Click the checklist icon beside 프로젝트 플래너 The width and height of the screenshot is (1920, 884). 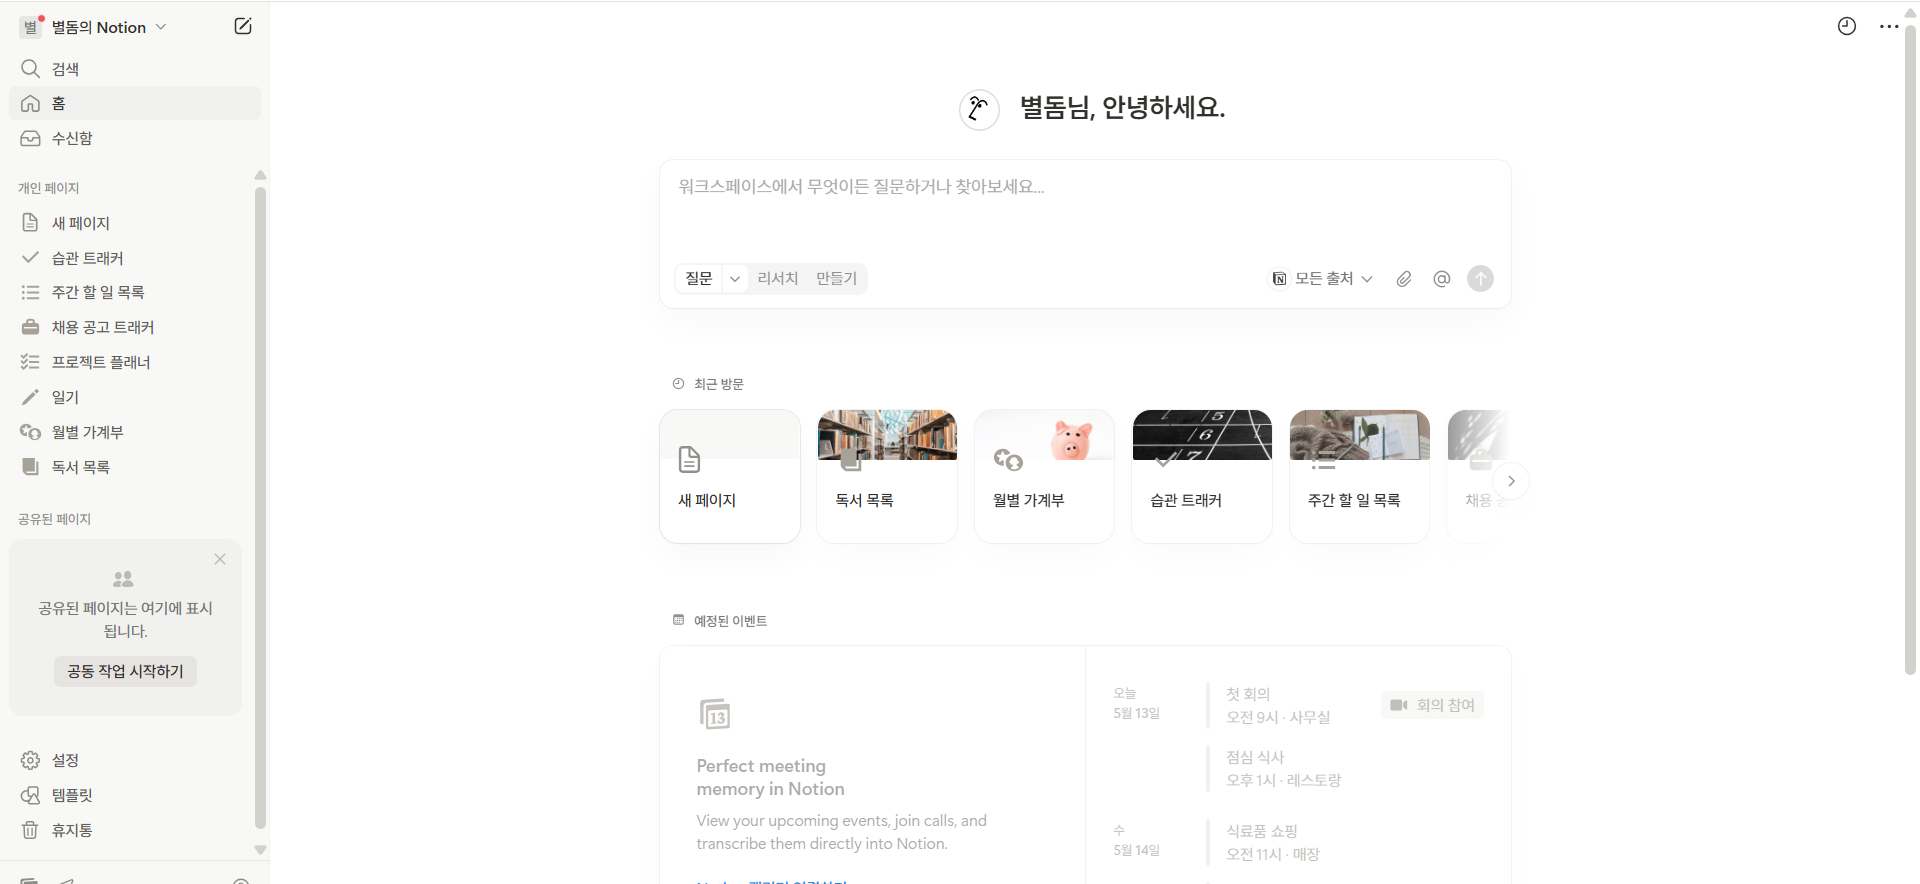(30, 362)
